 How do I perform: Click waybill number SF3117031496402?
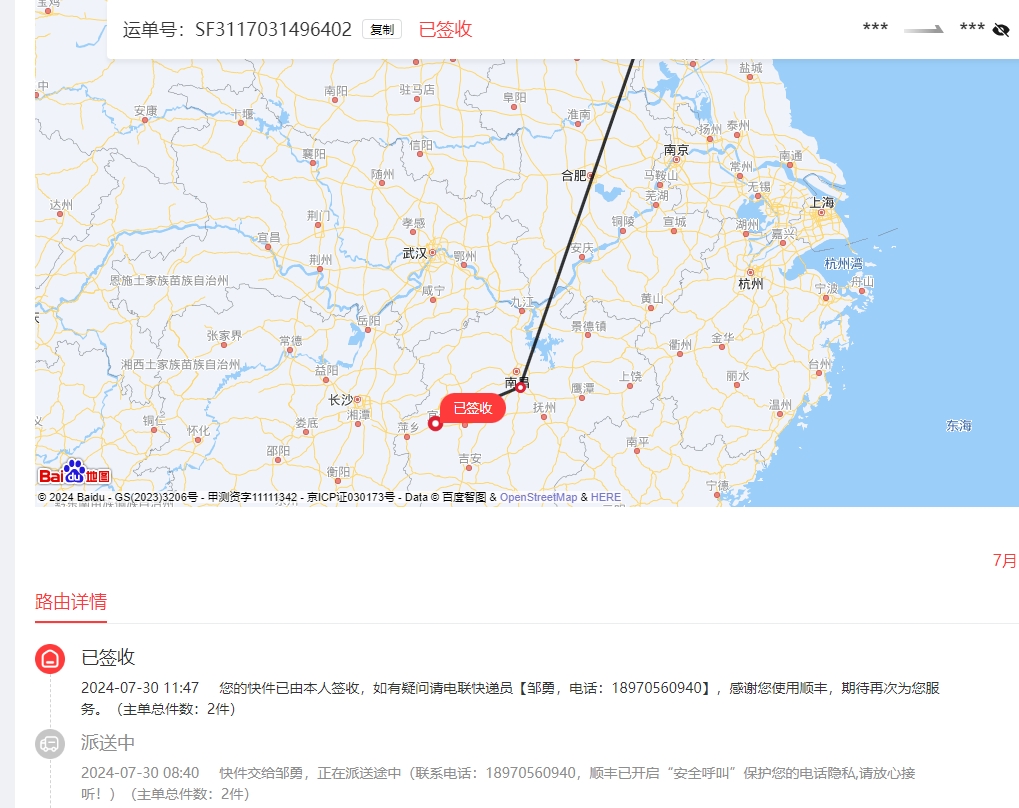click(273, 29)
